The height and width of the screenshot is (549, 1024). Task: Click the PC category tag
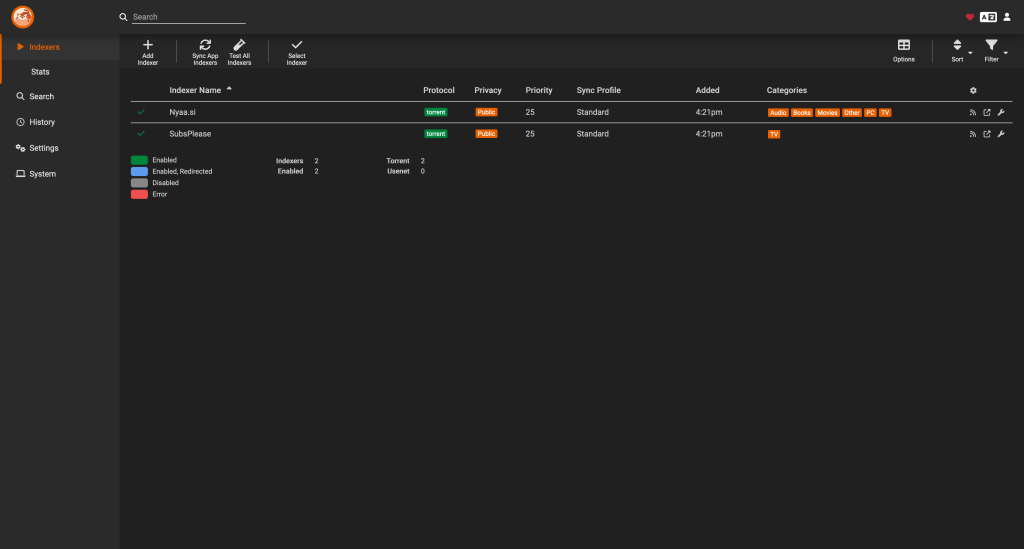870,113
